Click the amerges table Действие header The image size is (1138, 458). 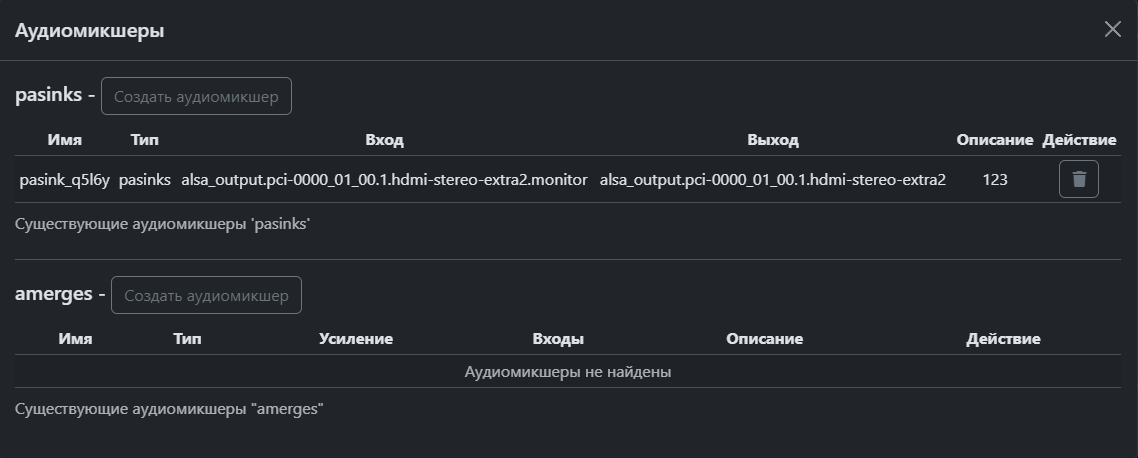pyautogui.click(x=1003, y=339)
